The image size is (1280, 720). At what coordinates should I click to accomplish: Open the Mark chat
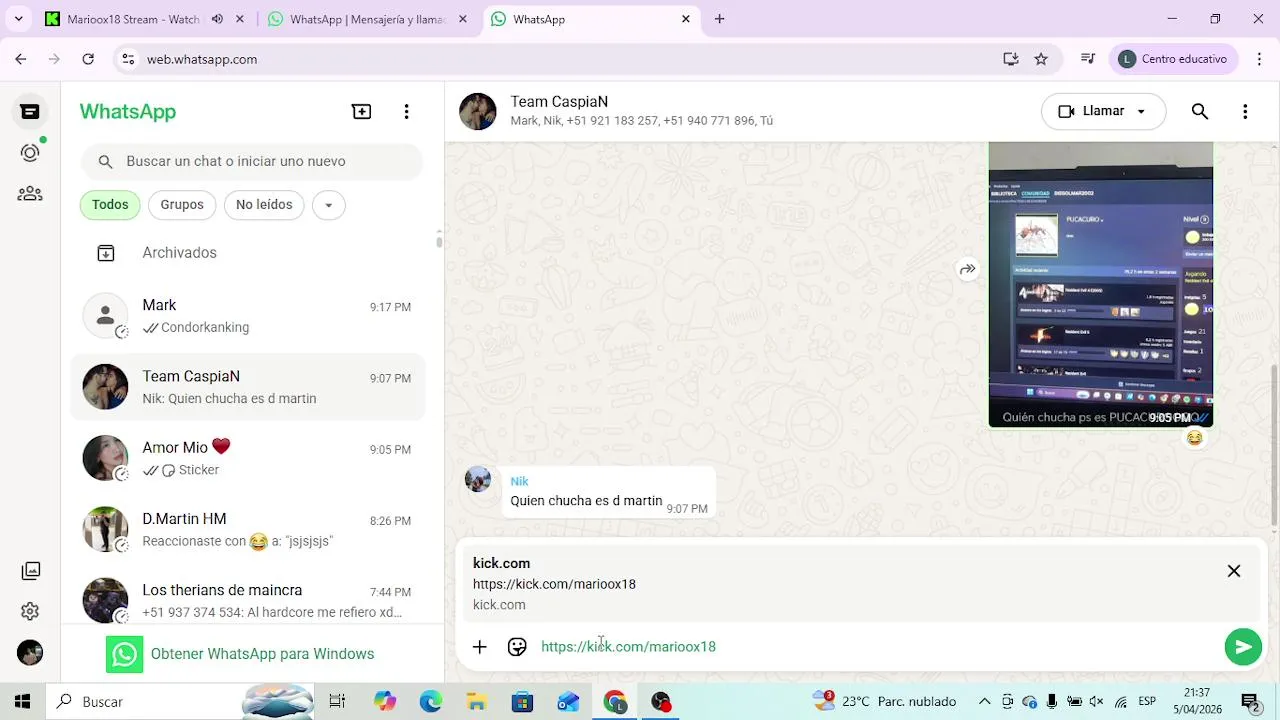[247, 316]
